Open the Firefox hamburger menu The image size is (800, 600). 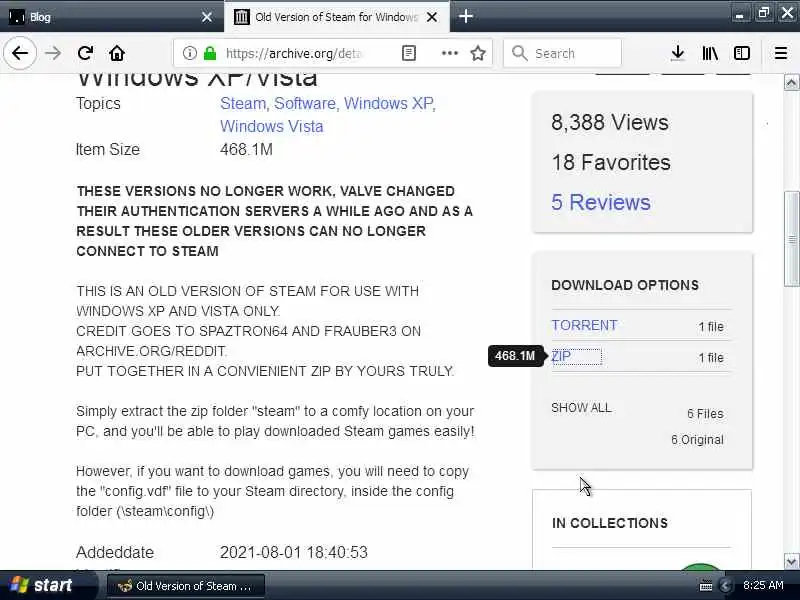pos(781,53)
